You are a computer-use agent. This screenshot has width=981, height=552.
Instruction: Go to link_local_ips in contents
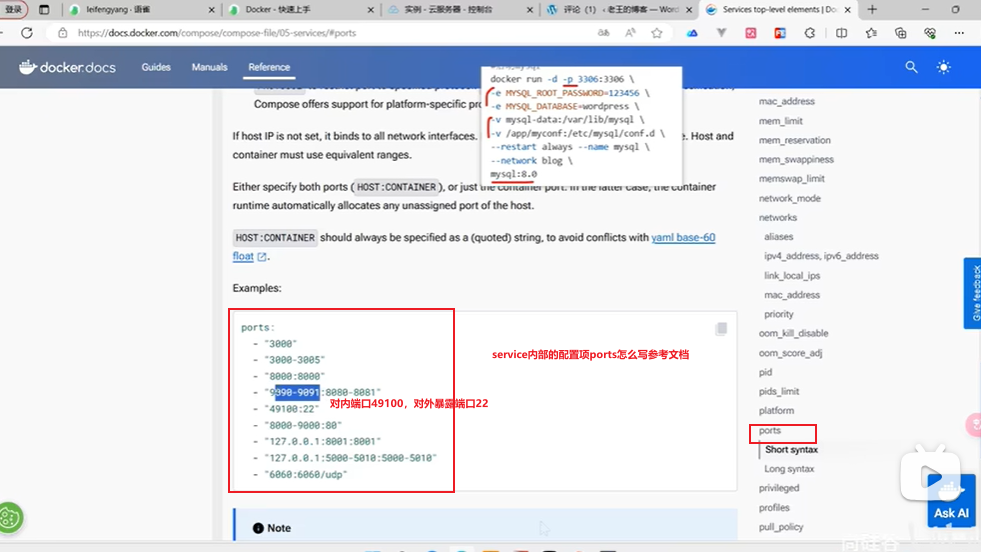(791, 275)
